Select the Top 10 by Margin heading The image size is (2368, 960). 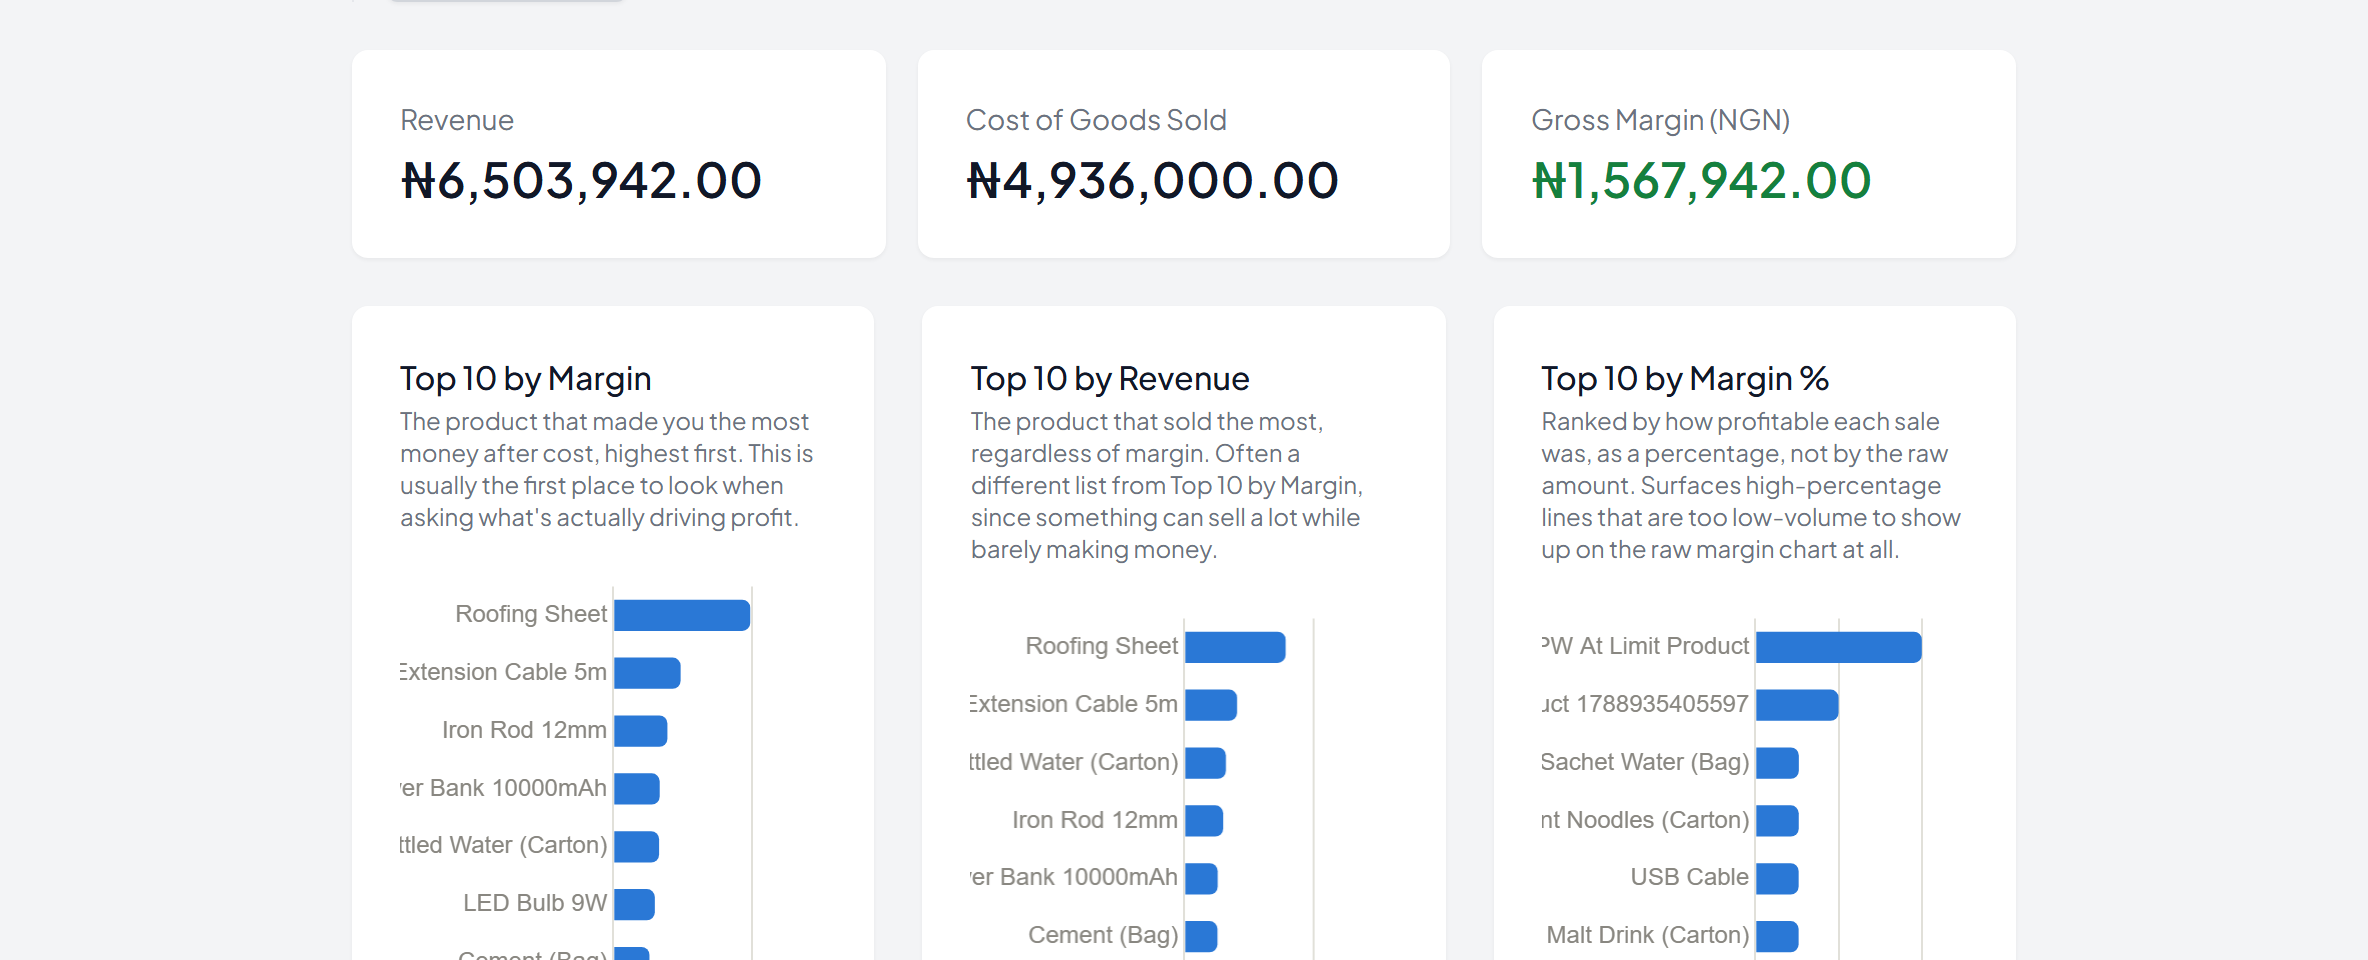(x=525, y=379)
